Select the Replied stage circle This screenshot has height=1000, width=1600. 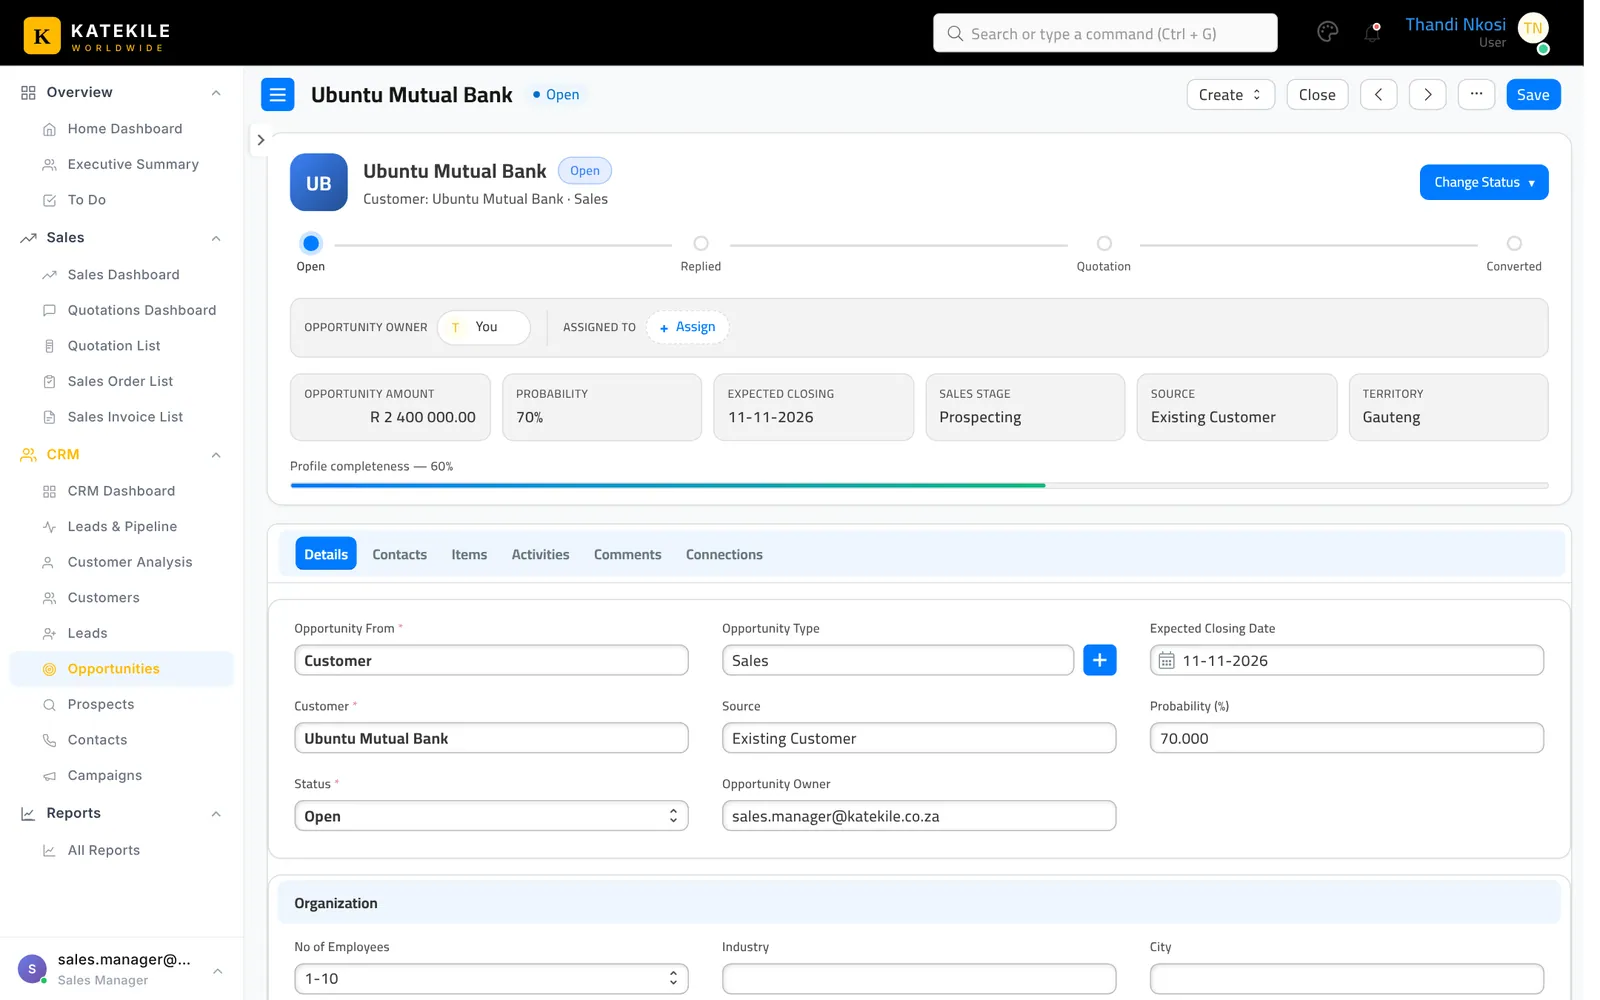click(x=701, y=243)
